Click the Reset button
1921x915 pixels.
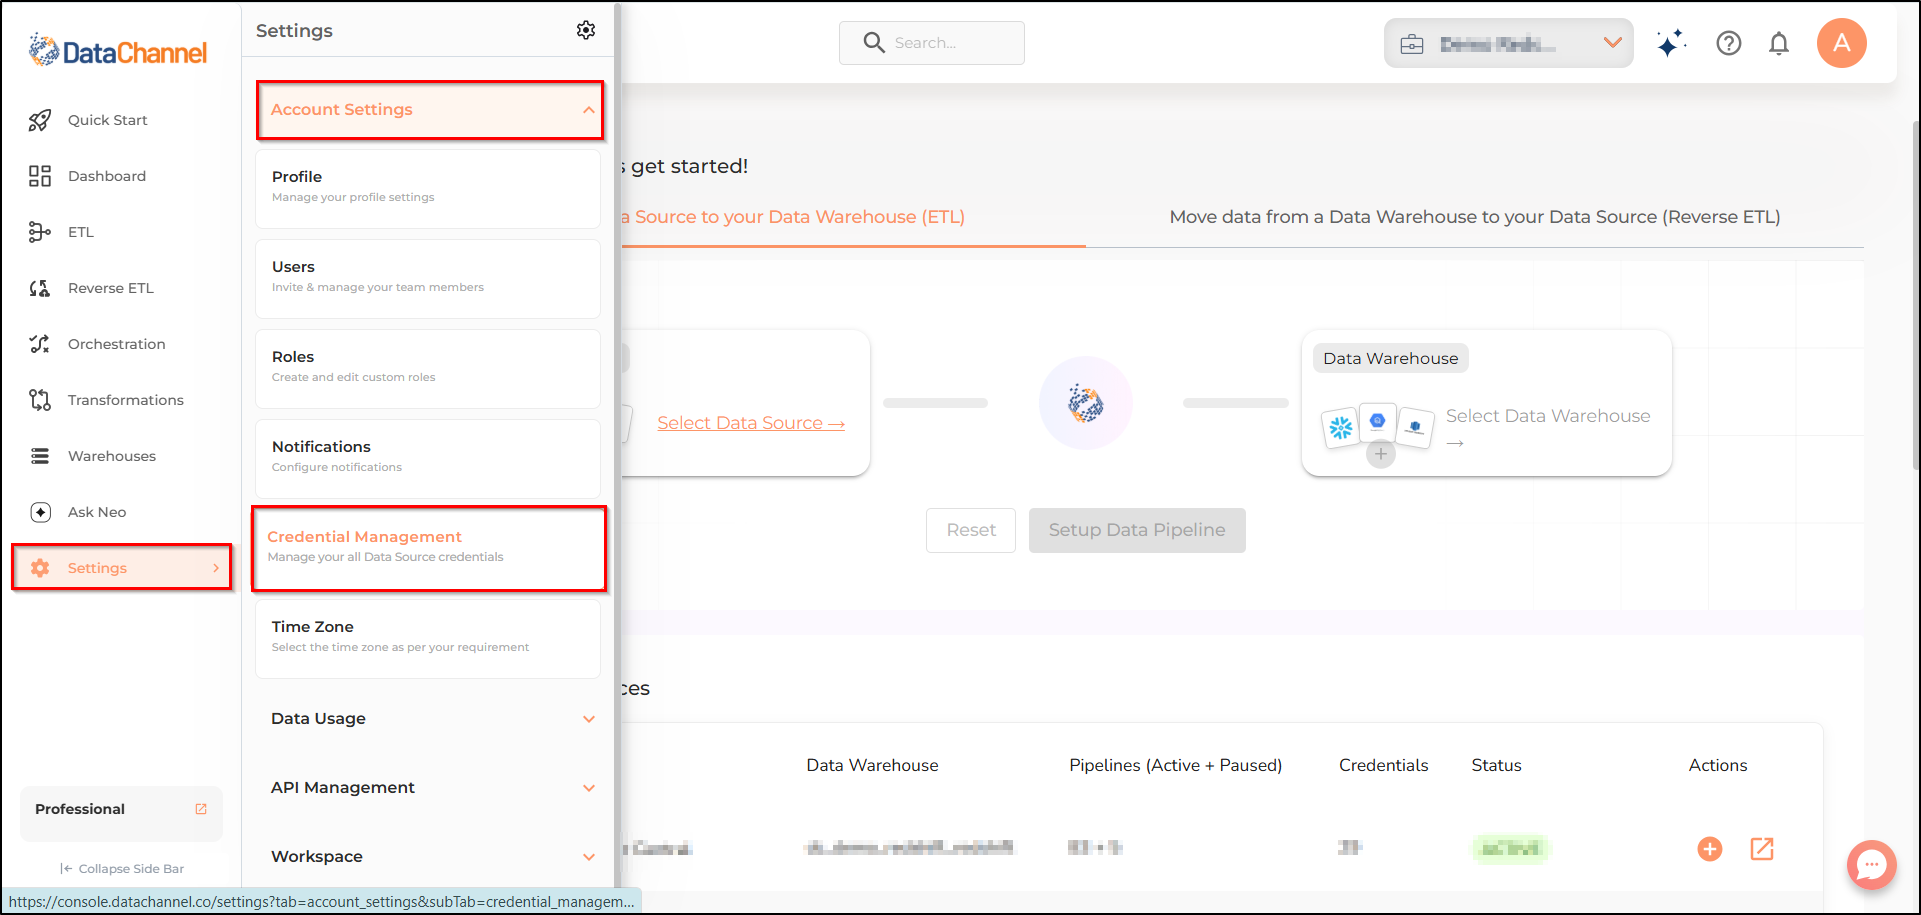click(971, 530)
